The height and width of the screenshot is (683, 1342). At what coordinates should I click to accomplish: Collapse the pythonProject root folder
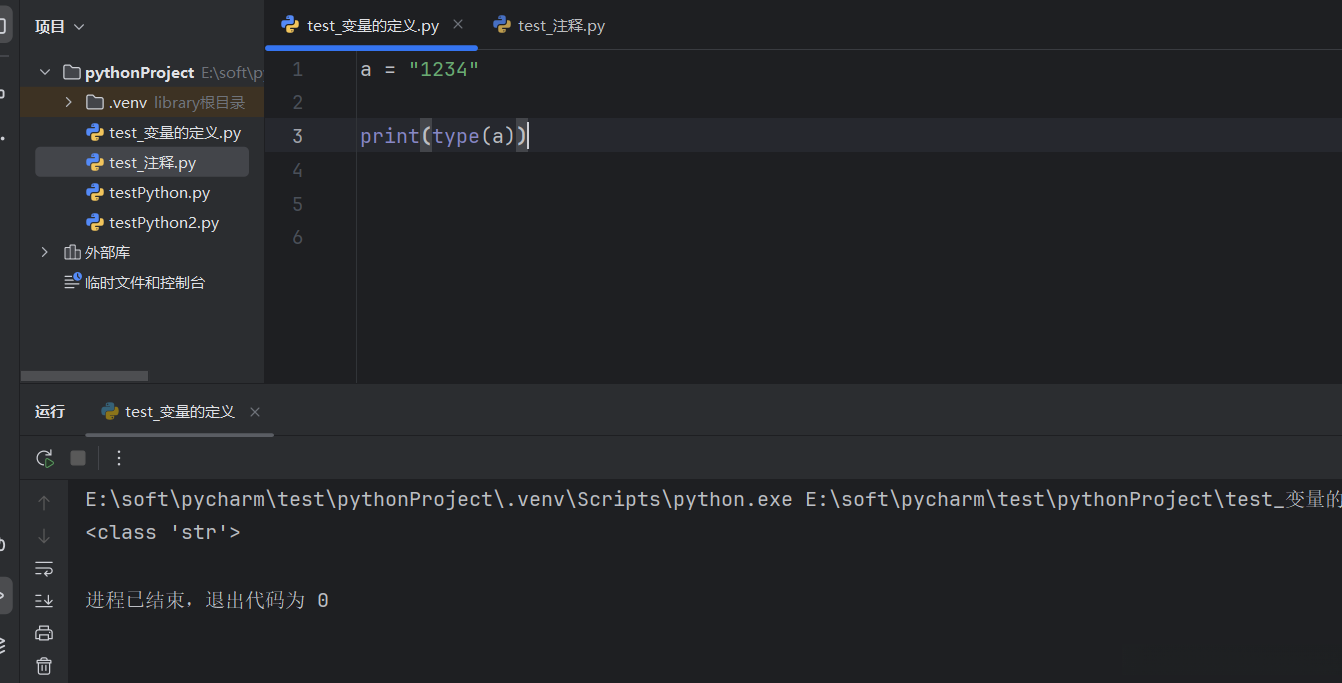tap(44, 72)
